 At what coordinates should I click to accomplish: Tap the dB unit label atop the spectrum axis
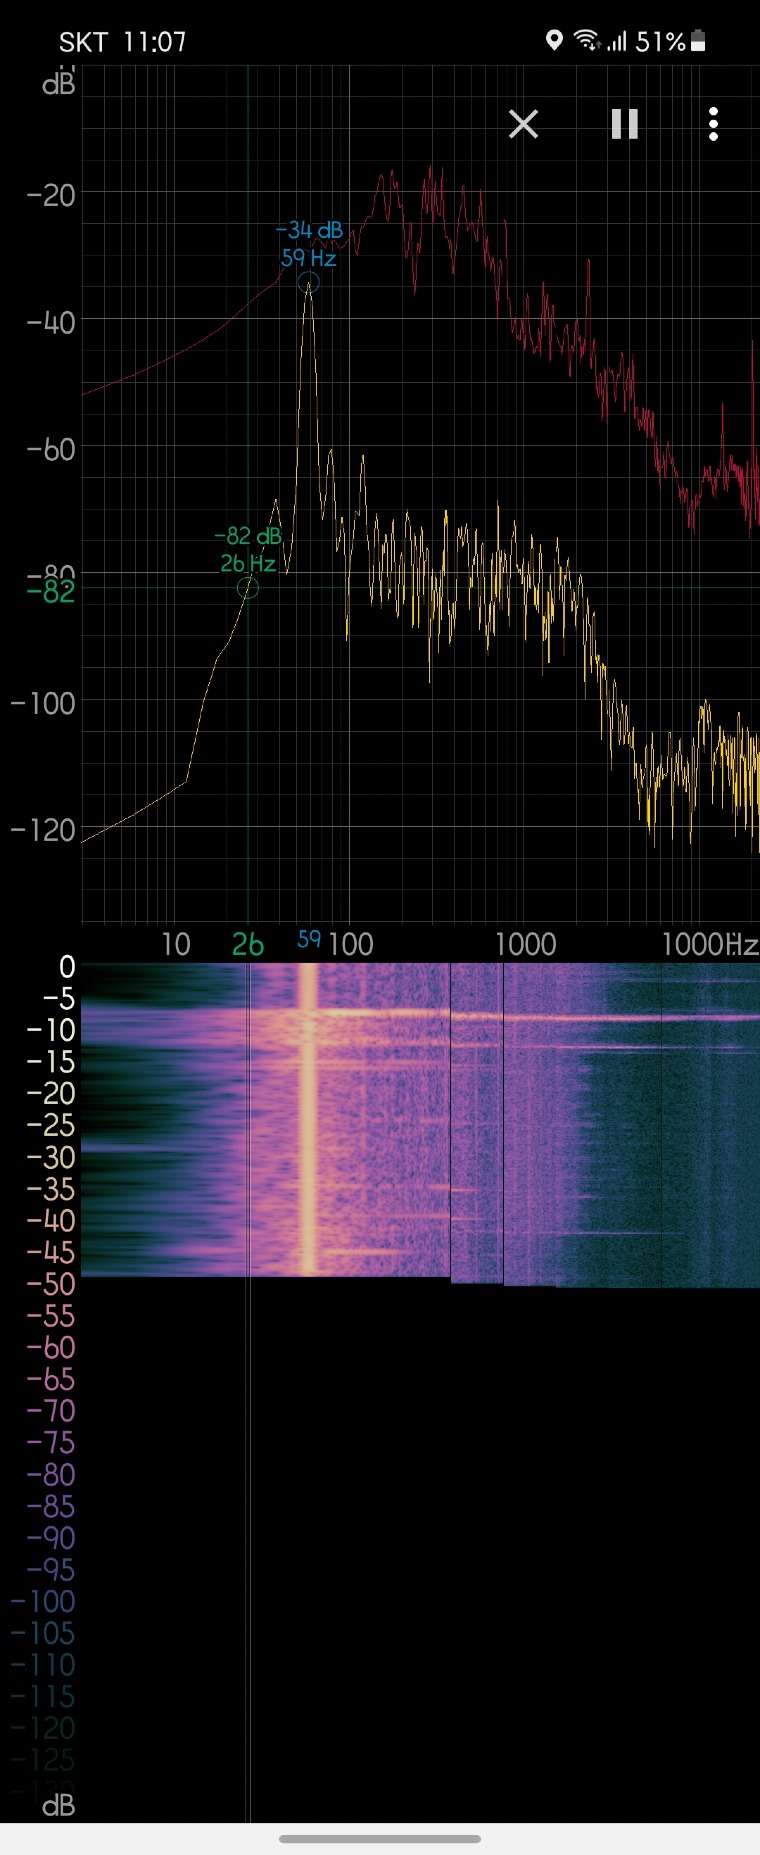(x=58, y=84)
